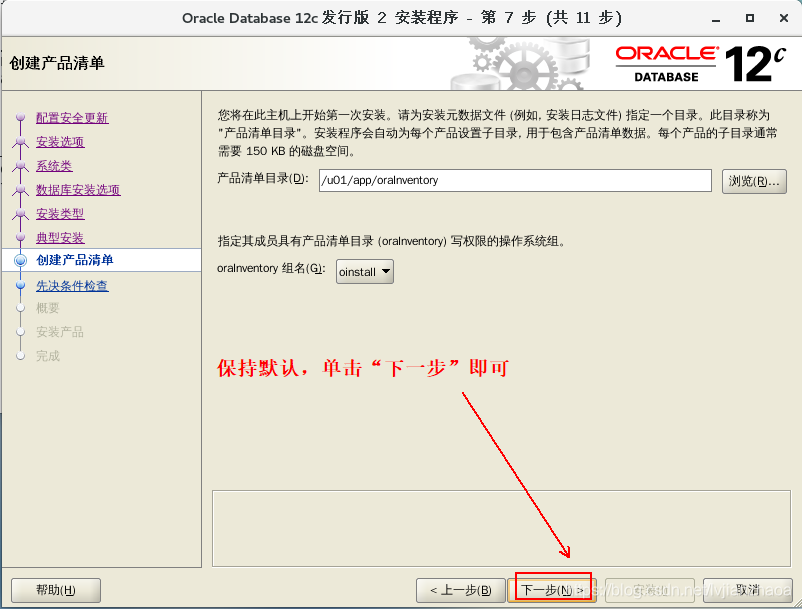This screenshot has width=802, height=609.
Task: Open the 先决条件检查 step link
Action: 72,286
